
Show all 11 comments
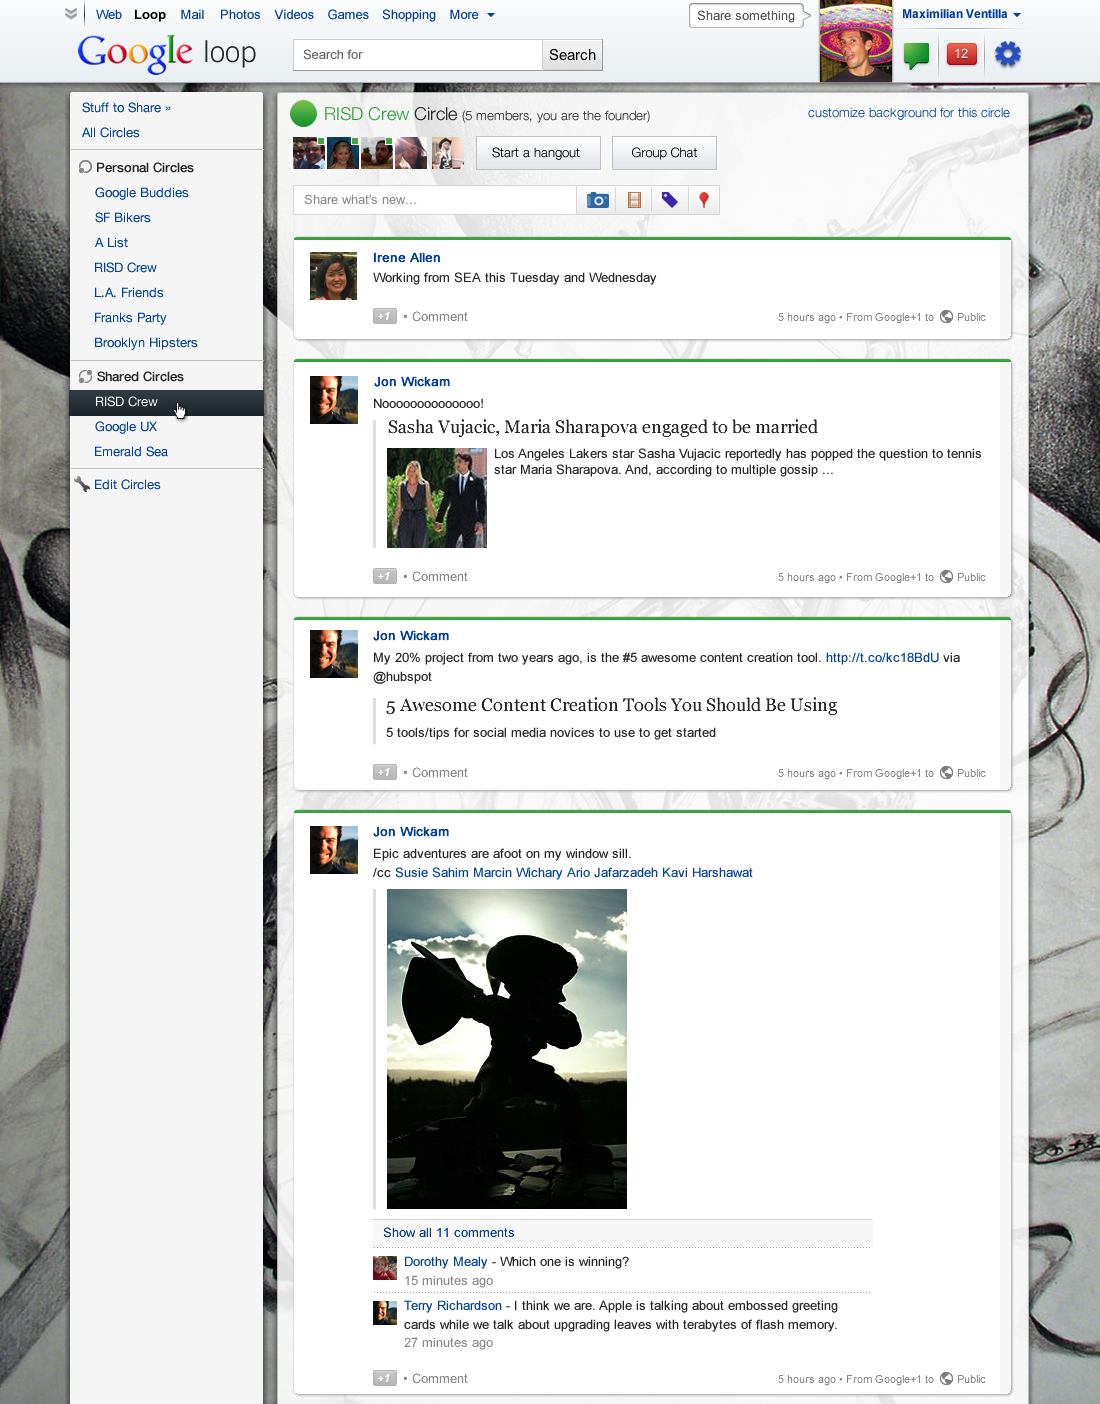pos(449,1233)
